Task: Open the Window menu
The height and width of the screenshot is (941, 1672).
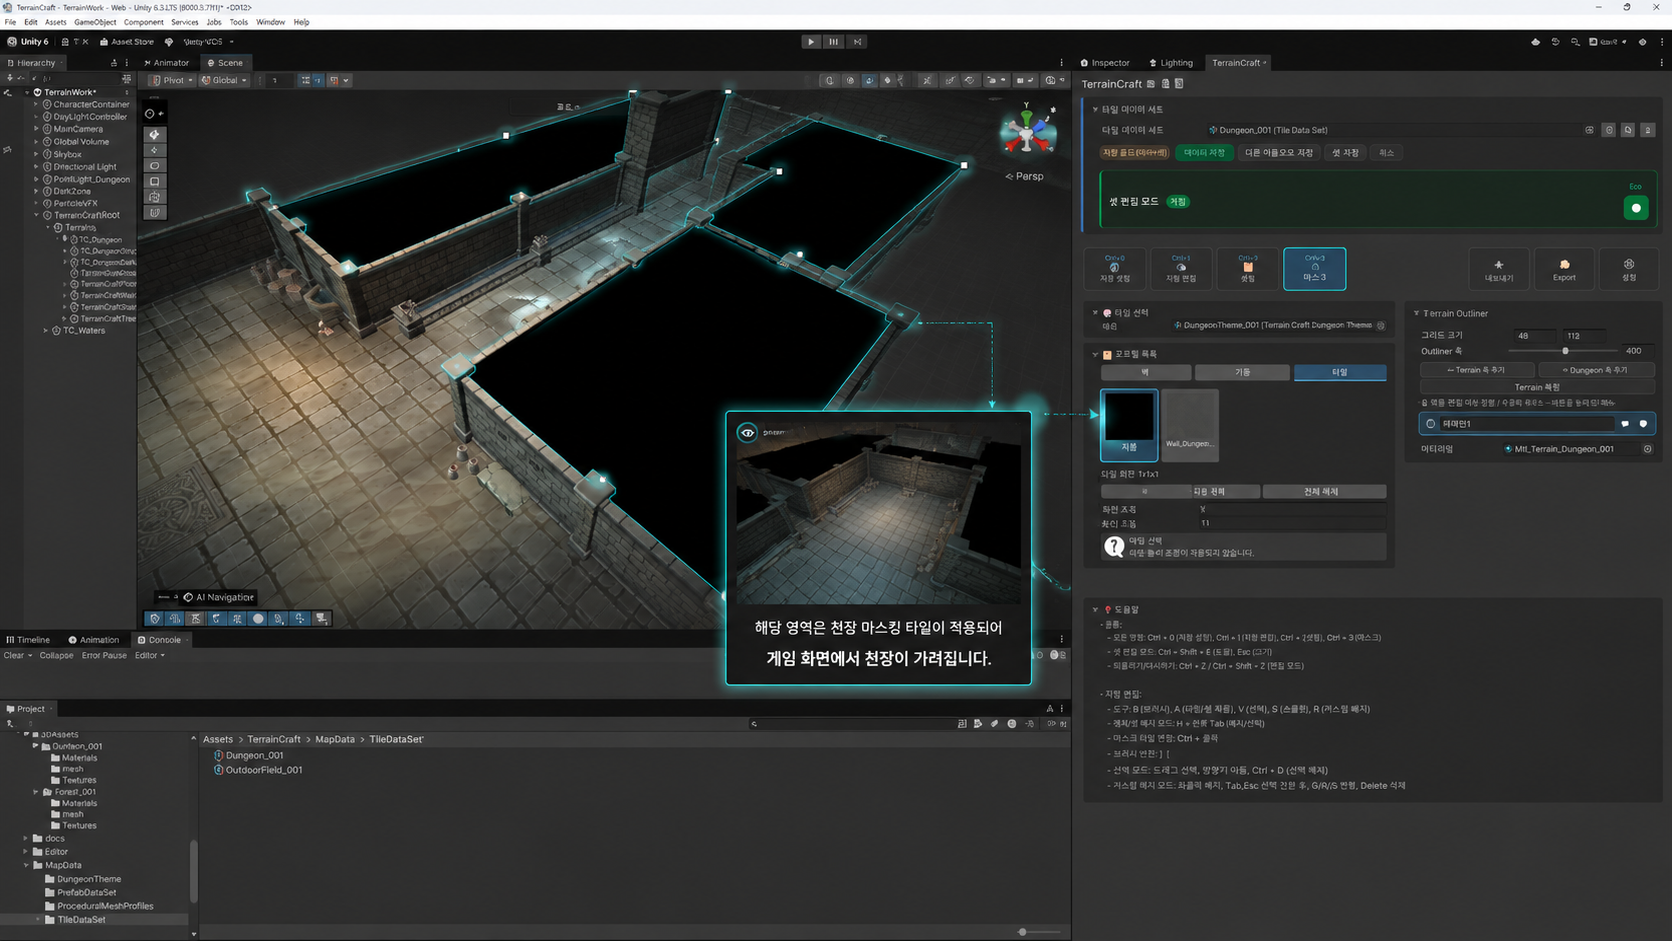Action: click(x=270, y=22)
